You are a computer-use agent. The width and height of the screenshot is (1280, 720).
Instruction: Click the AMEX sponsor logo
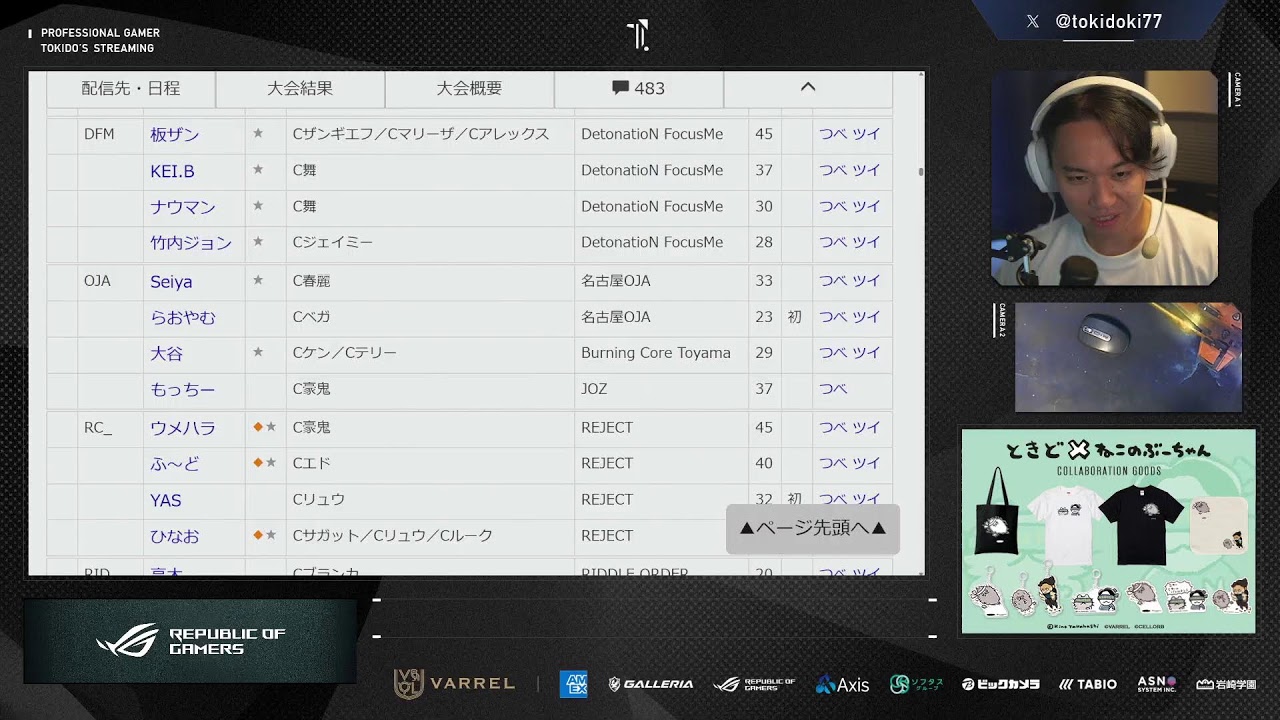[x=573, y=684]
